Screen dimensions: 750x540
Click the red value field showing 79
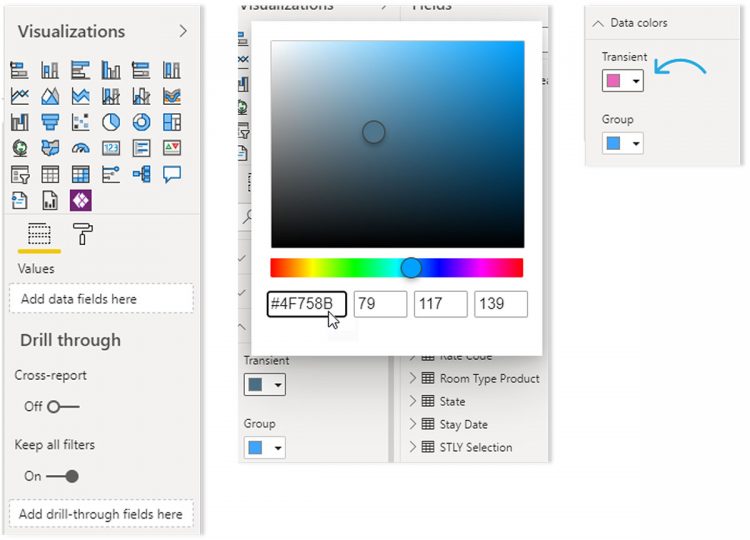tap(380, 304)
